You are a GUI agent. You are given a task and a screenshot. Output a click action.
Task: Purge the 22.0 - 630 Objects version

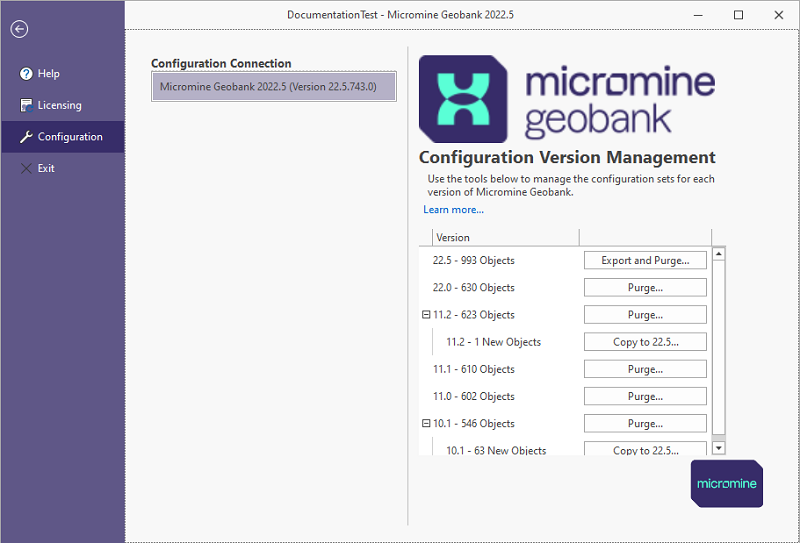(645, 288)
